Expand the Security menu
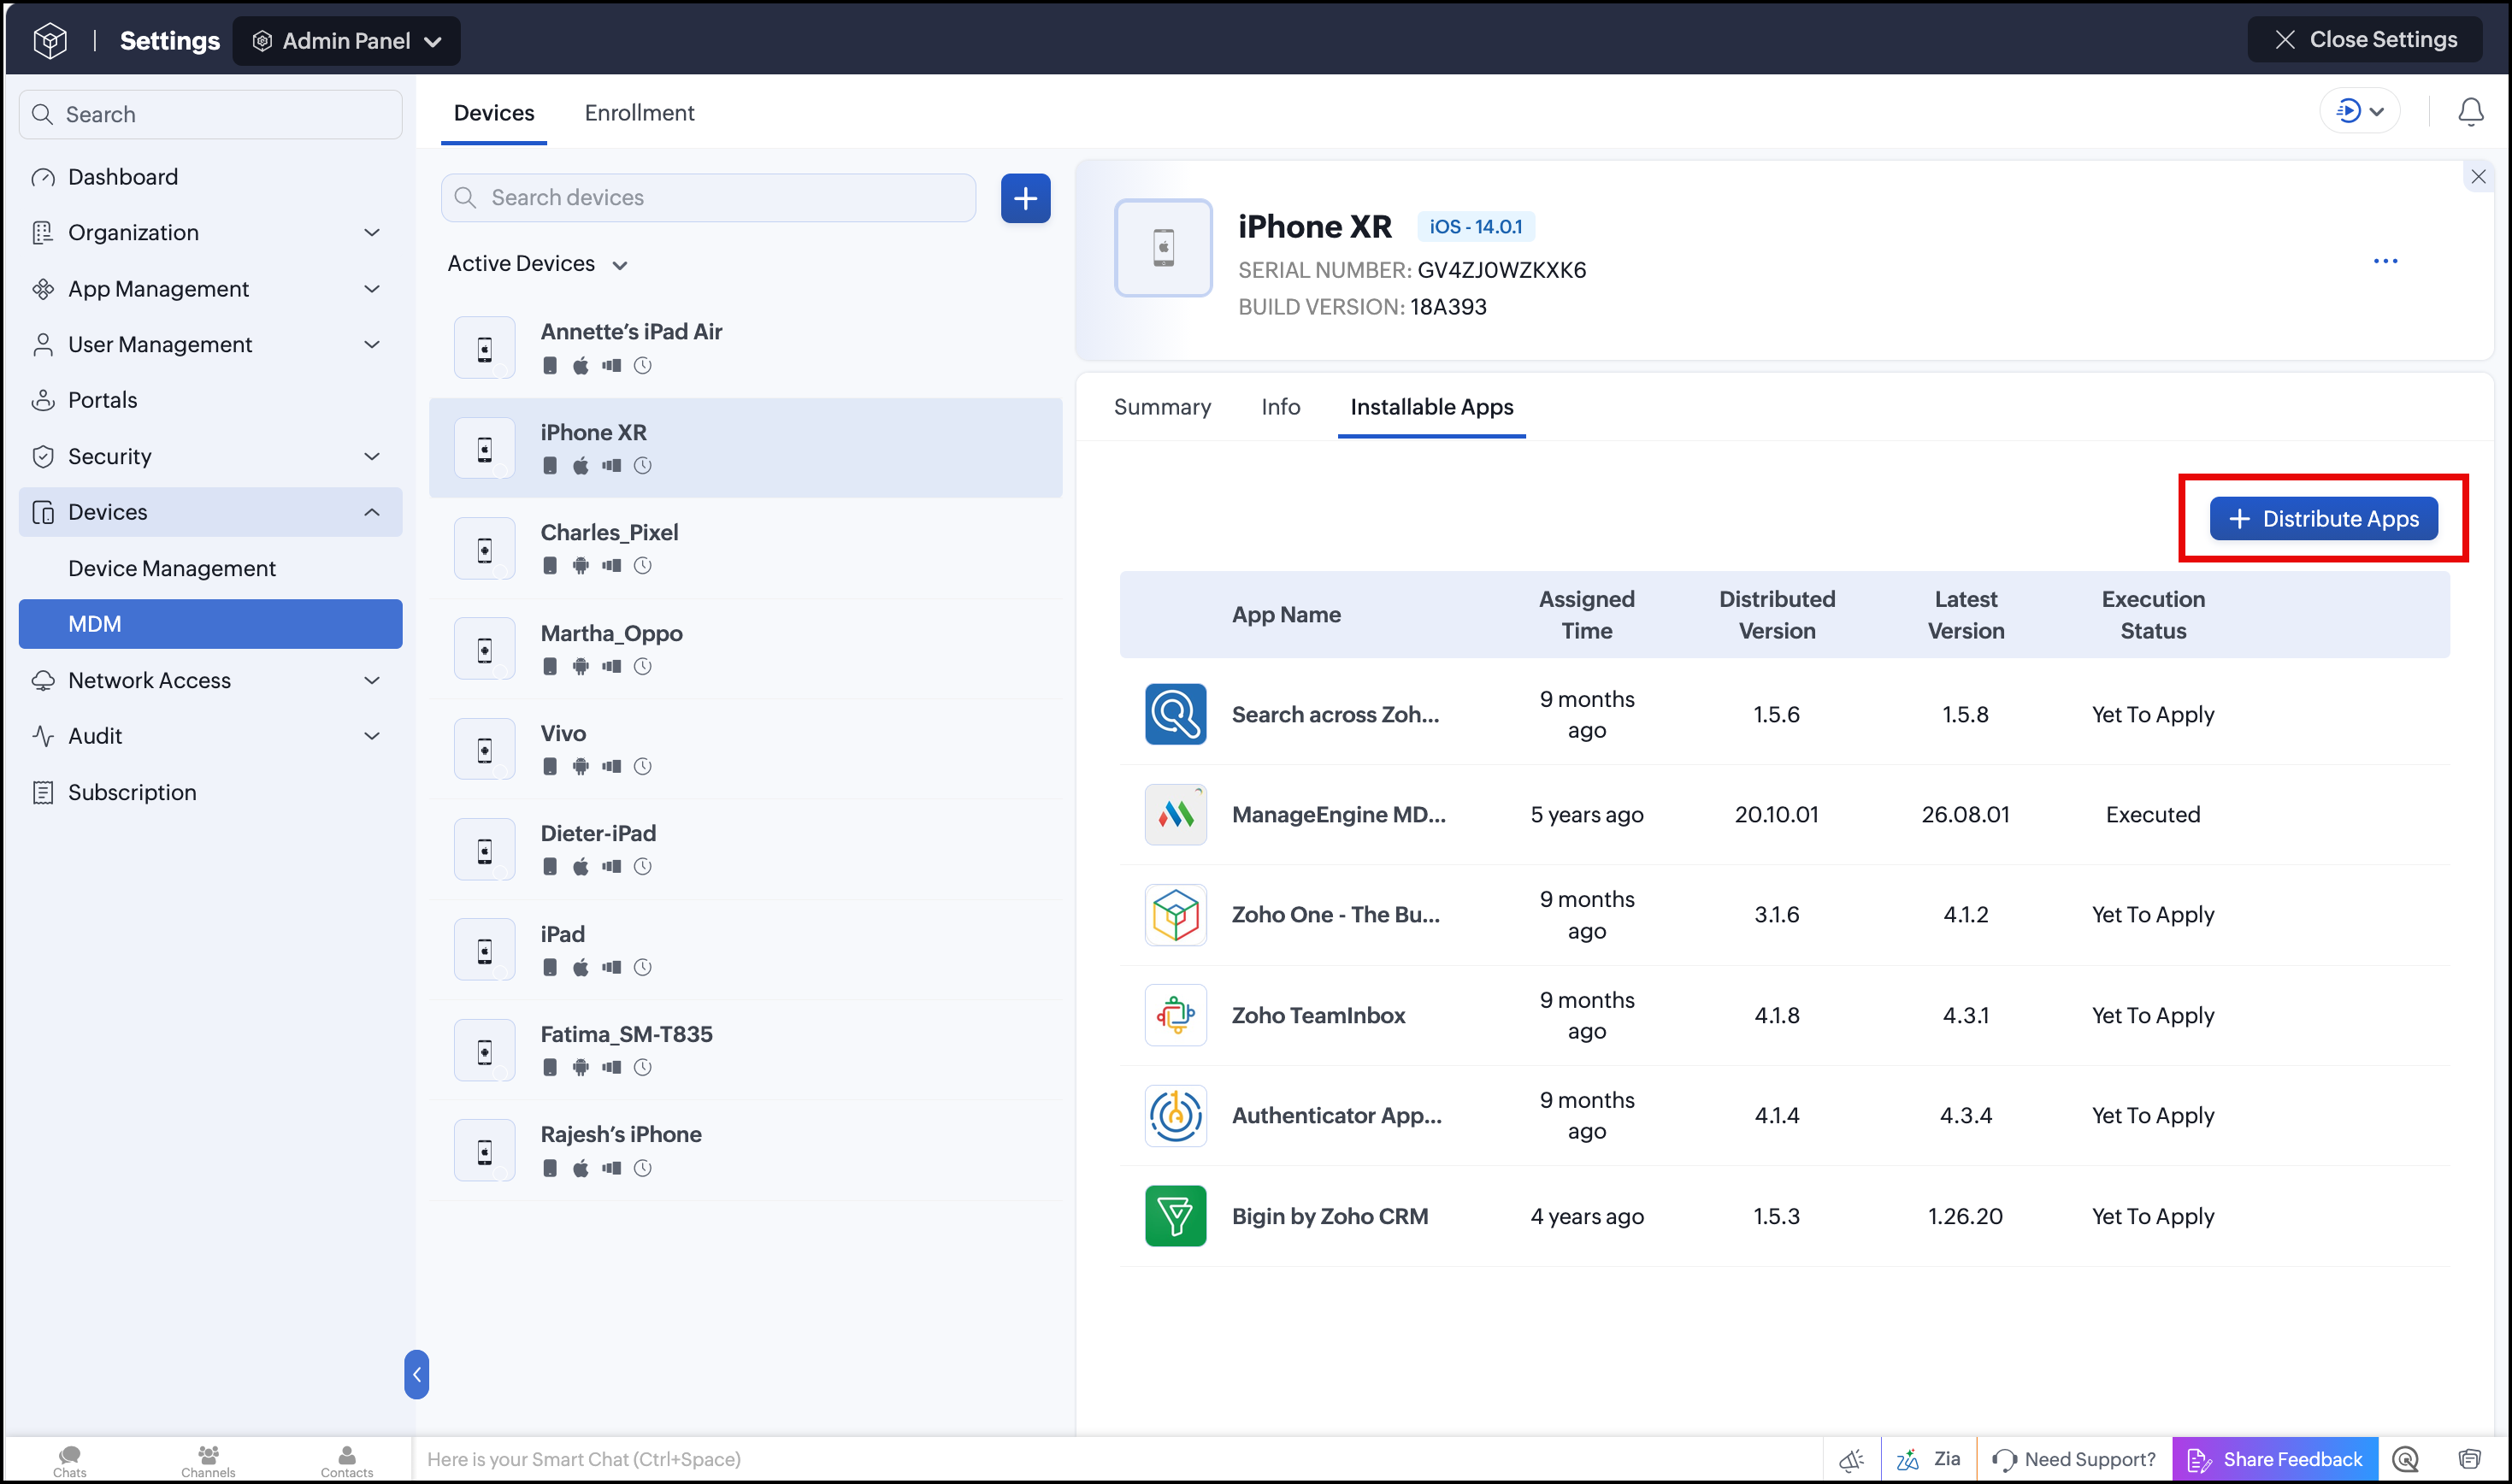The image size is (2512, 1484). click(x=372, y=457)
